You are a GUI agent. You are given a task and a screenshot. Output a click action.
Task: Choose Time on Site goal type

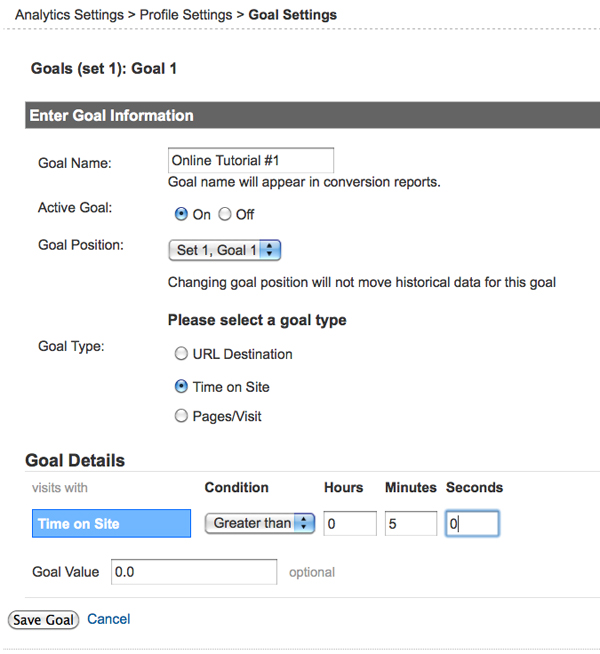pyautogui.click(x=181, y=386)
